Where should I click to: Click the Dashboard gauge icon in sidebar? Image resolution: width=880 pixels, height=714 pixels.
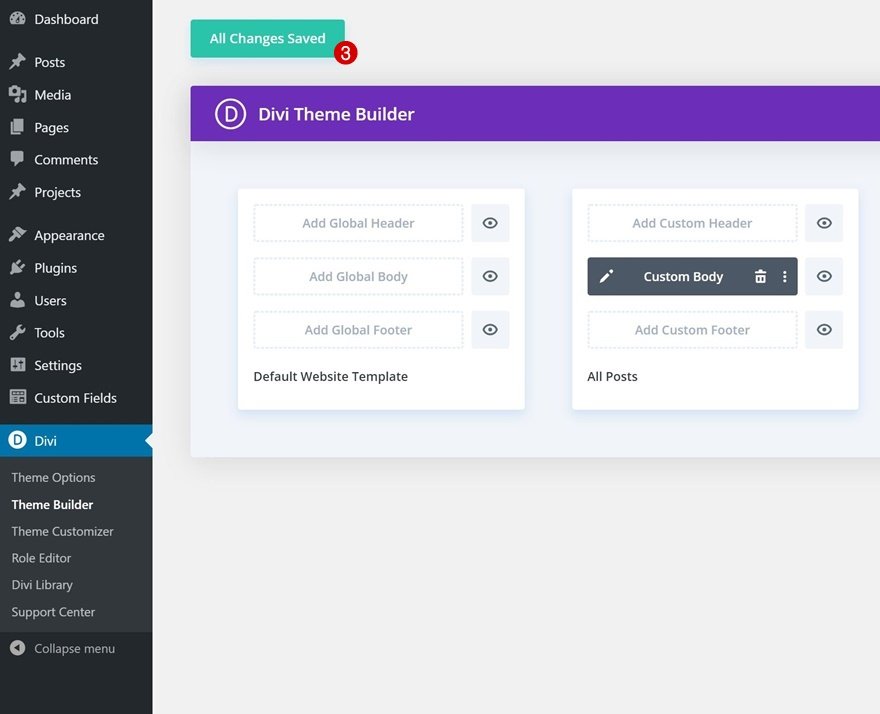17,19
